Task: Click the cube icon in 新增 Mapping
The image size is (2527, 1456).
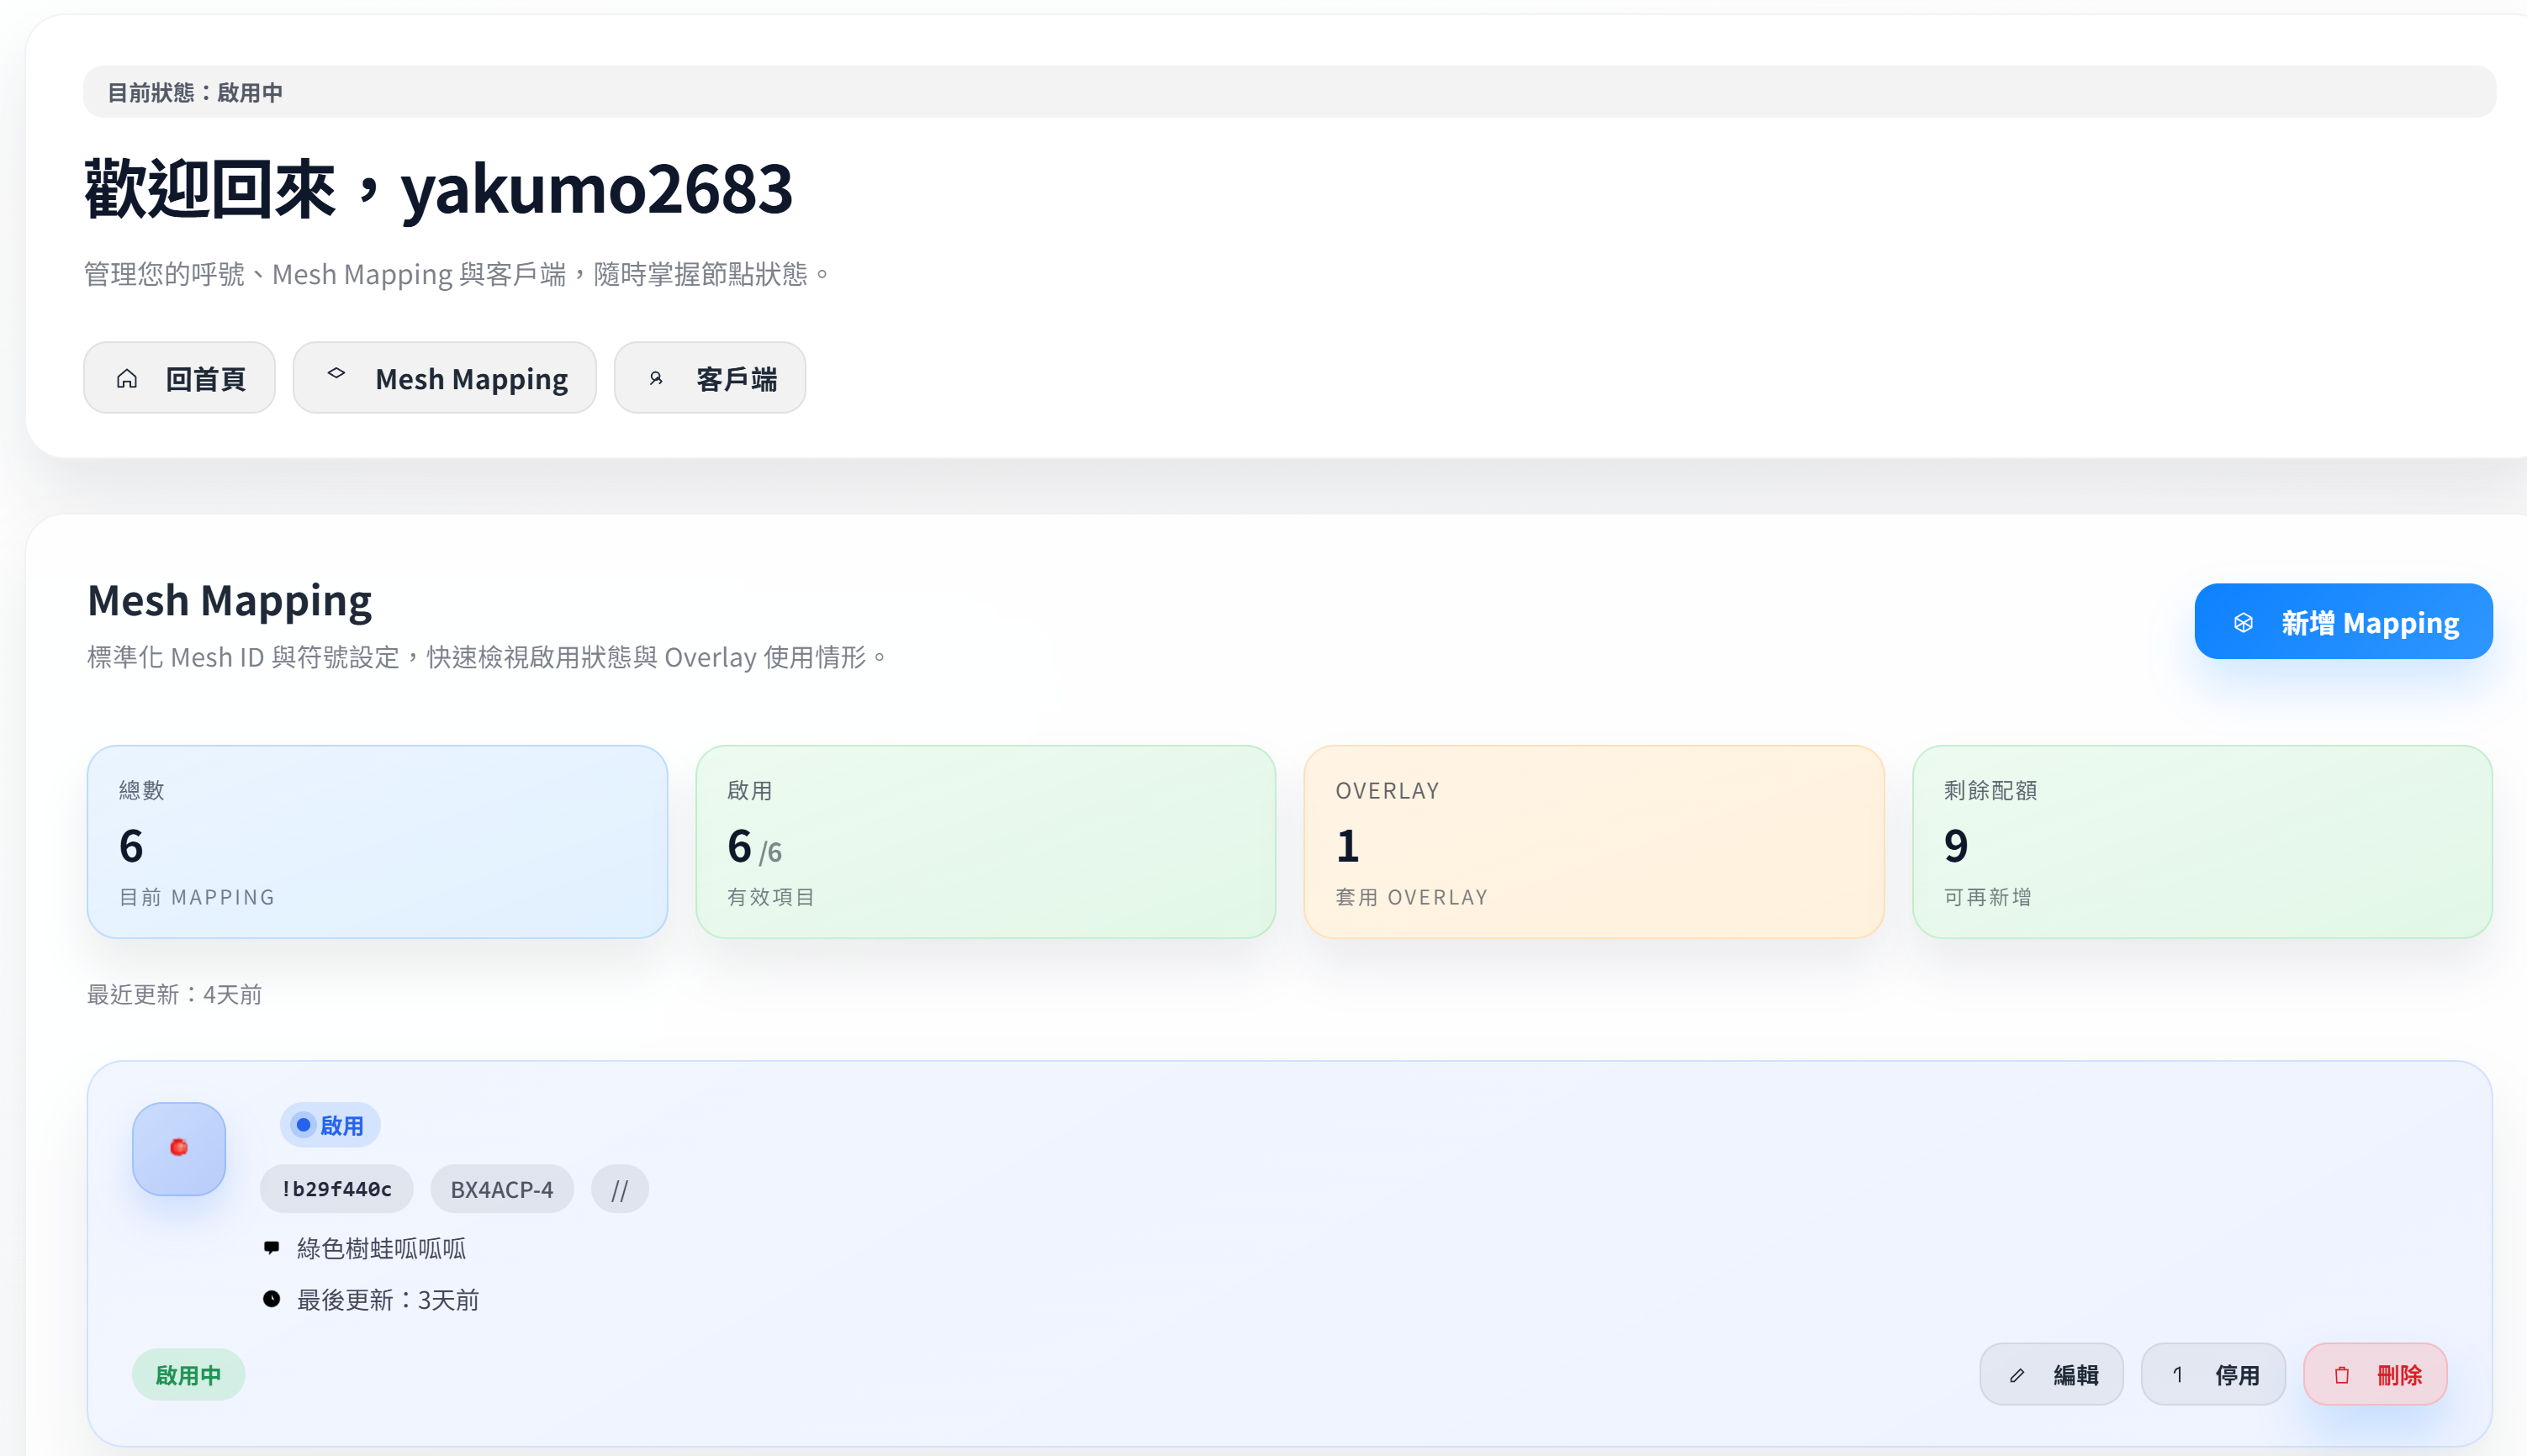Action: (x=2243, y=622)
